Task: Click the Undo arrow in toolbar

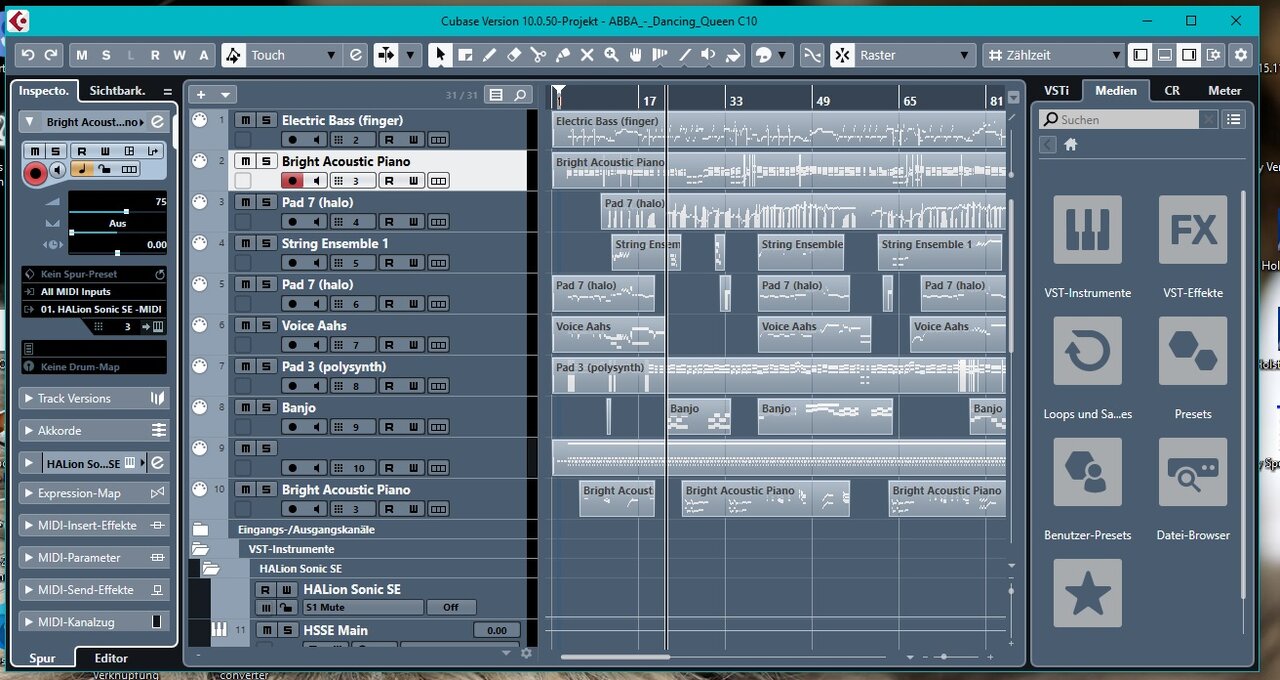Action: click(x=28, y=55)
